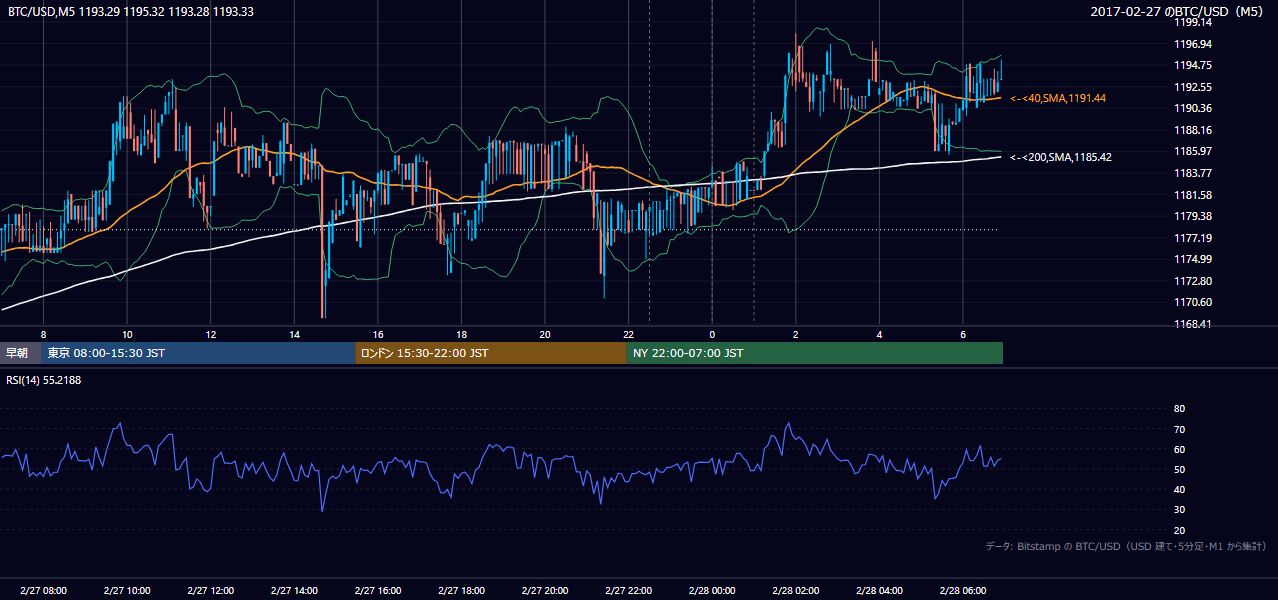Viewport: 1278px width, 600px height.
Task: Click the hour label 22 under price chart
Action: point(628,334)
